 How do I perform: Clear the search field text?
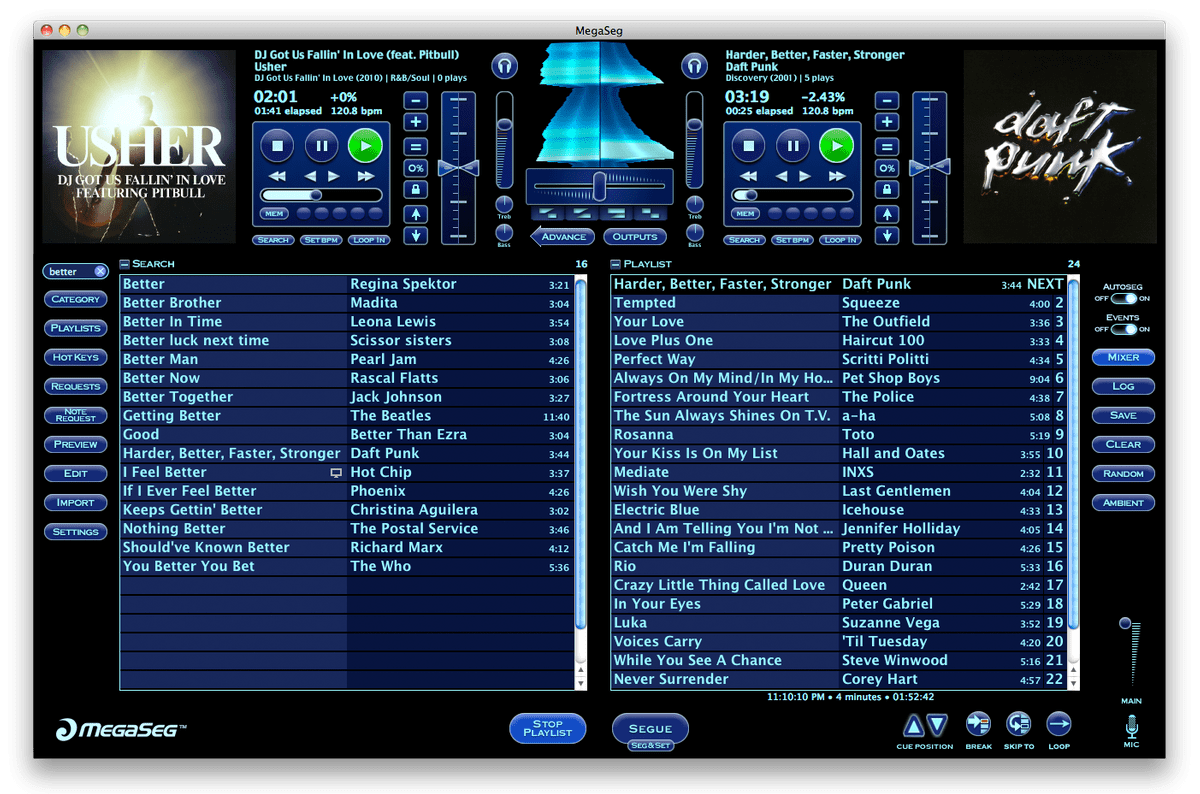(100, 272)
